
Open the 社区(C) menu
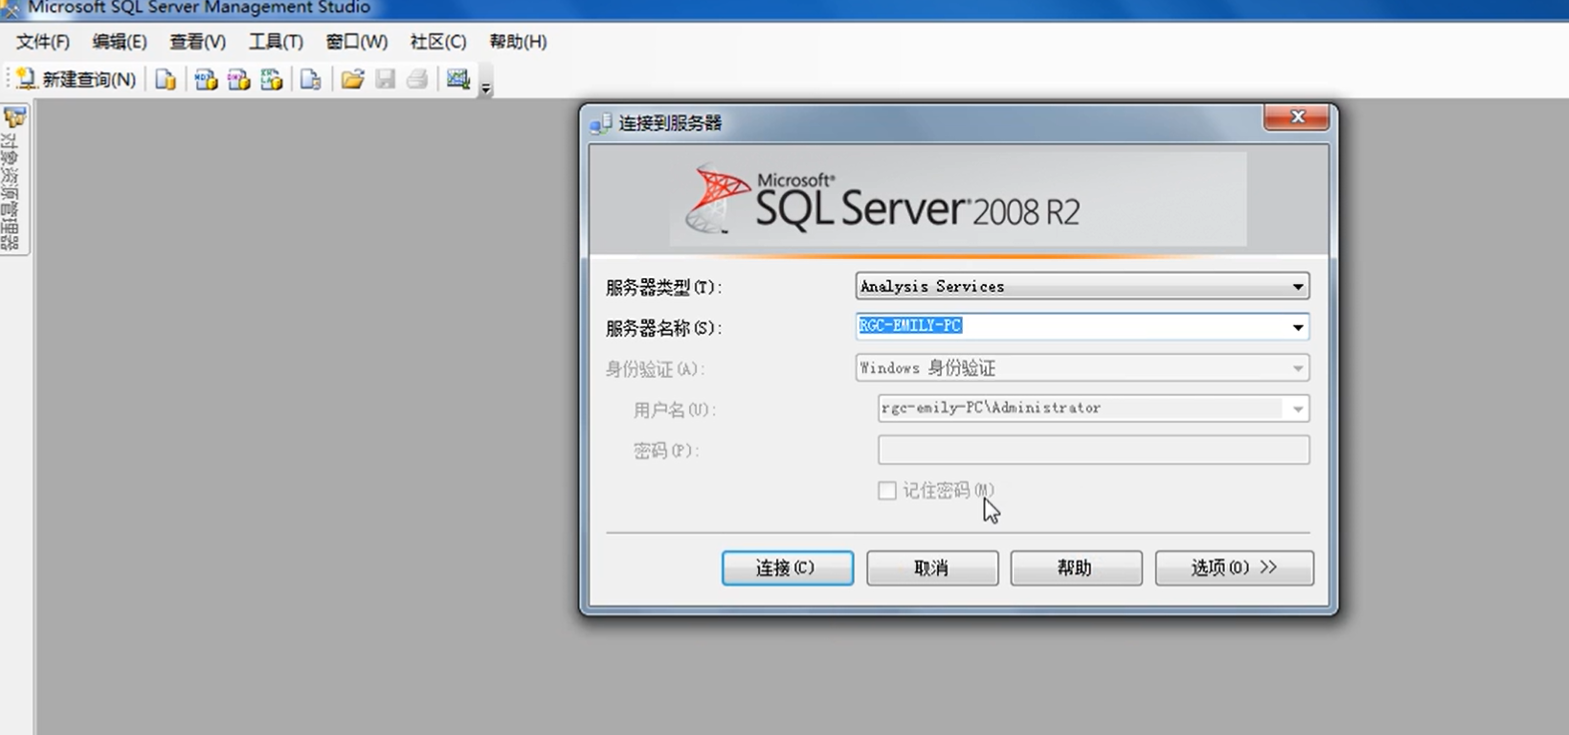438,41
